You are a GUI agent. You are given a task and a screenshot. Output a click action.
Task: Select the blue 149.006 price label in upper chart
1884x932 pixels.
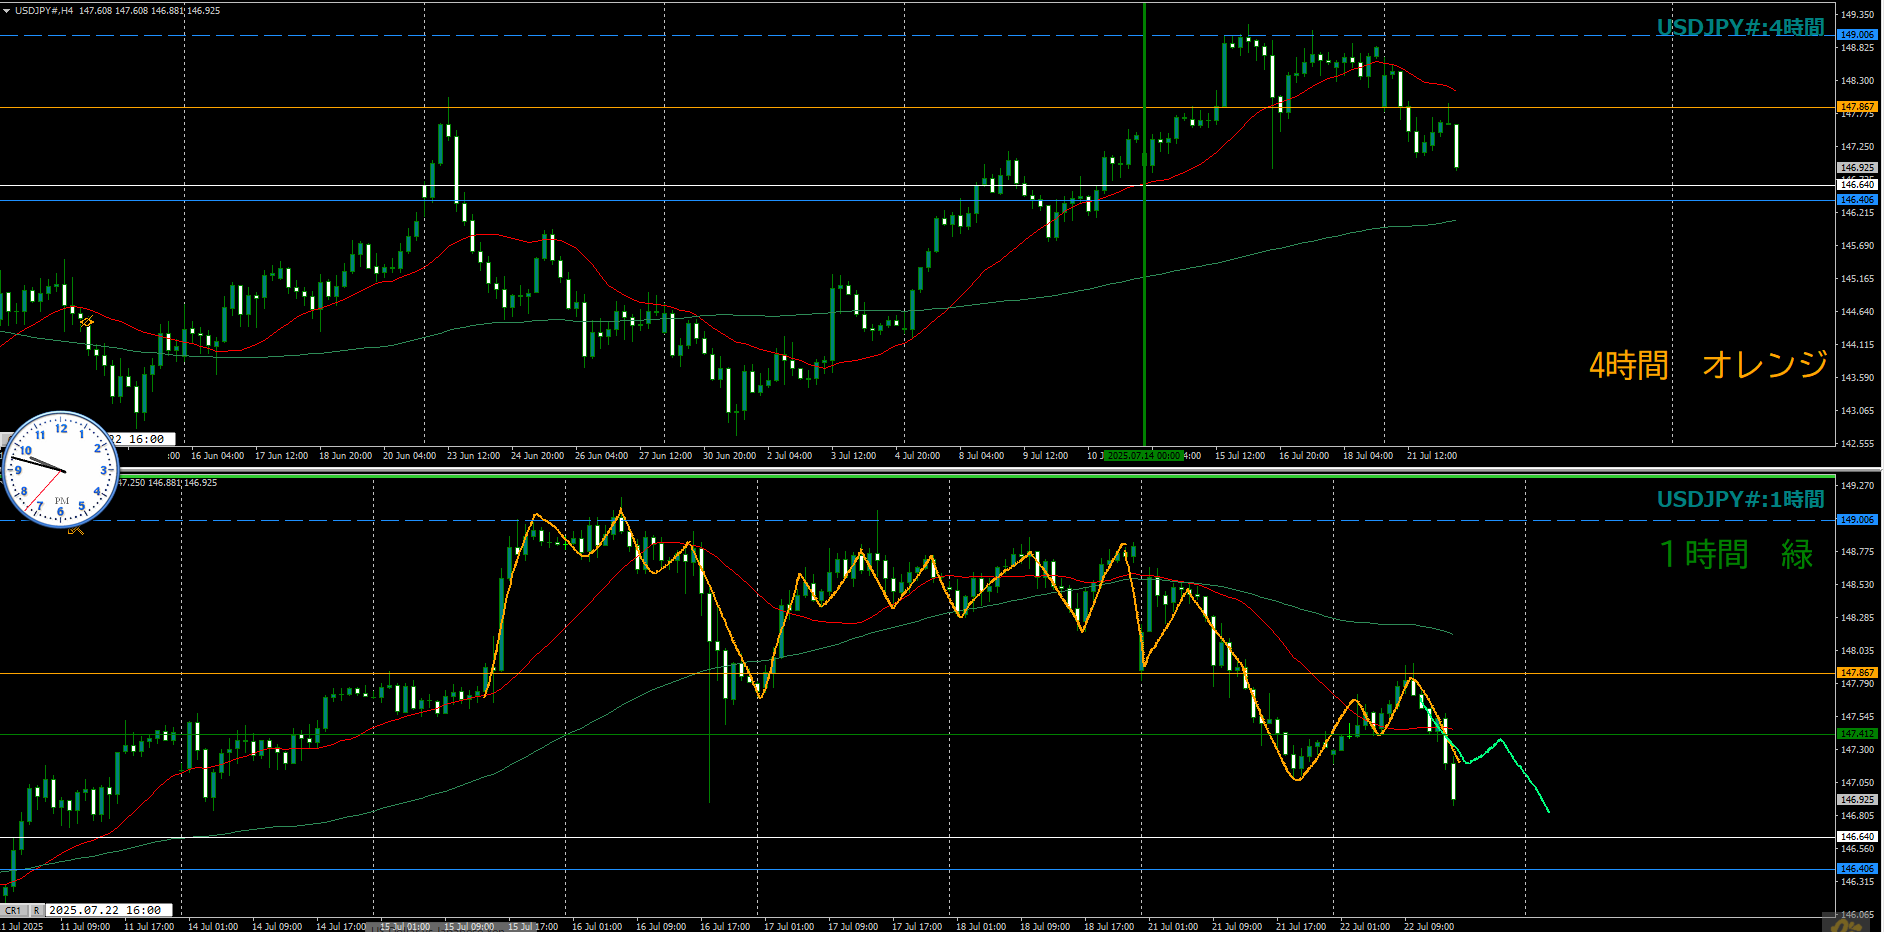point(1857,35)
